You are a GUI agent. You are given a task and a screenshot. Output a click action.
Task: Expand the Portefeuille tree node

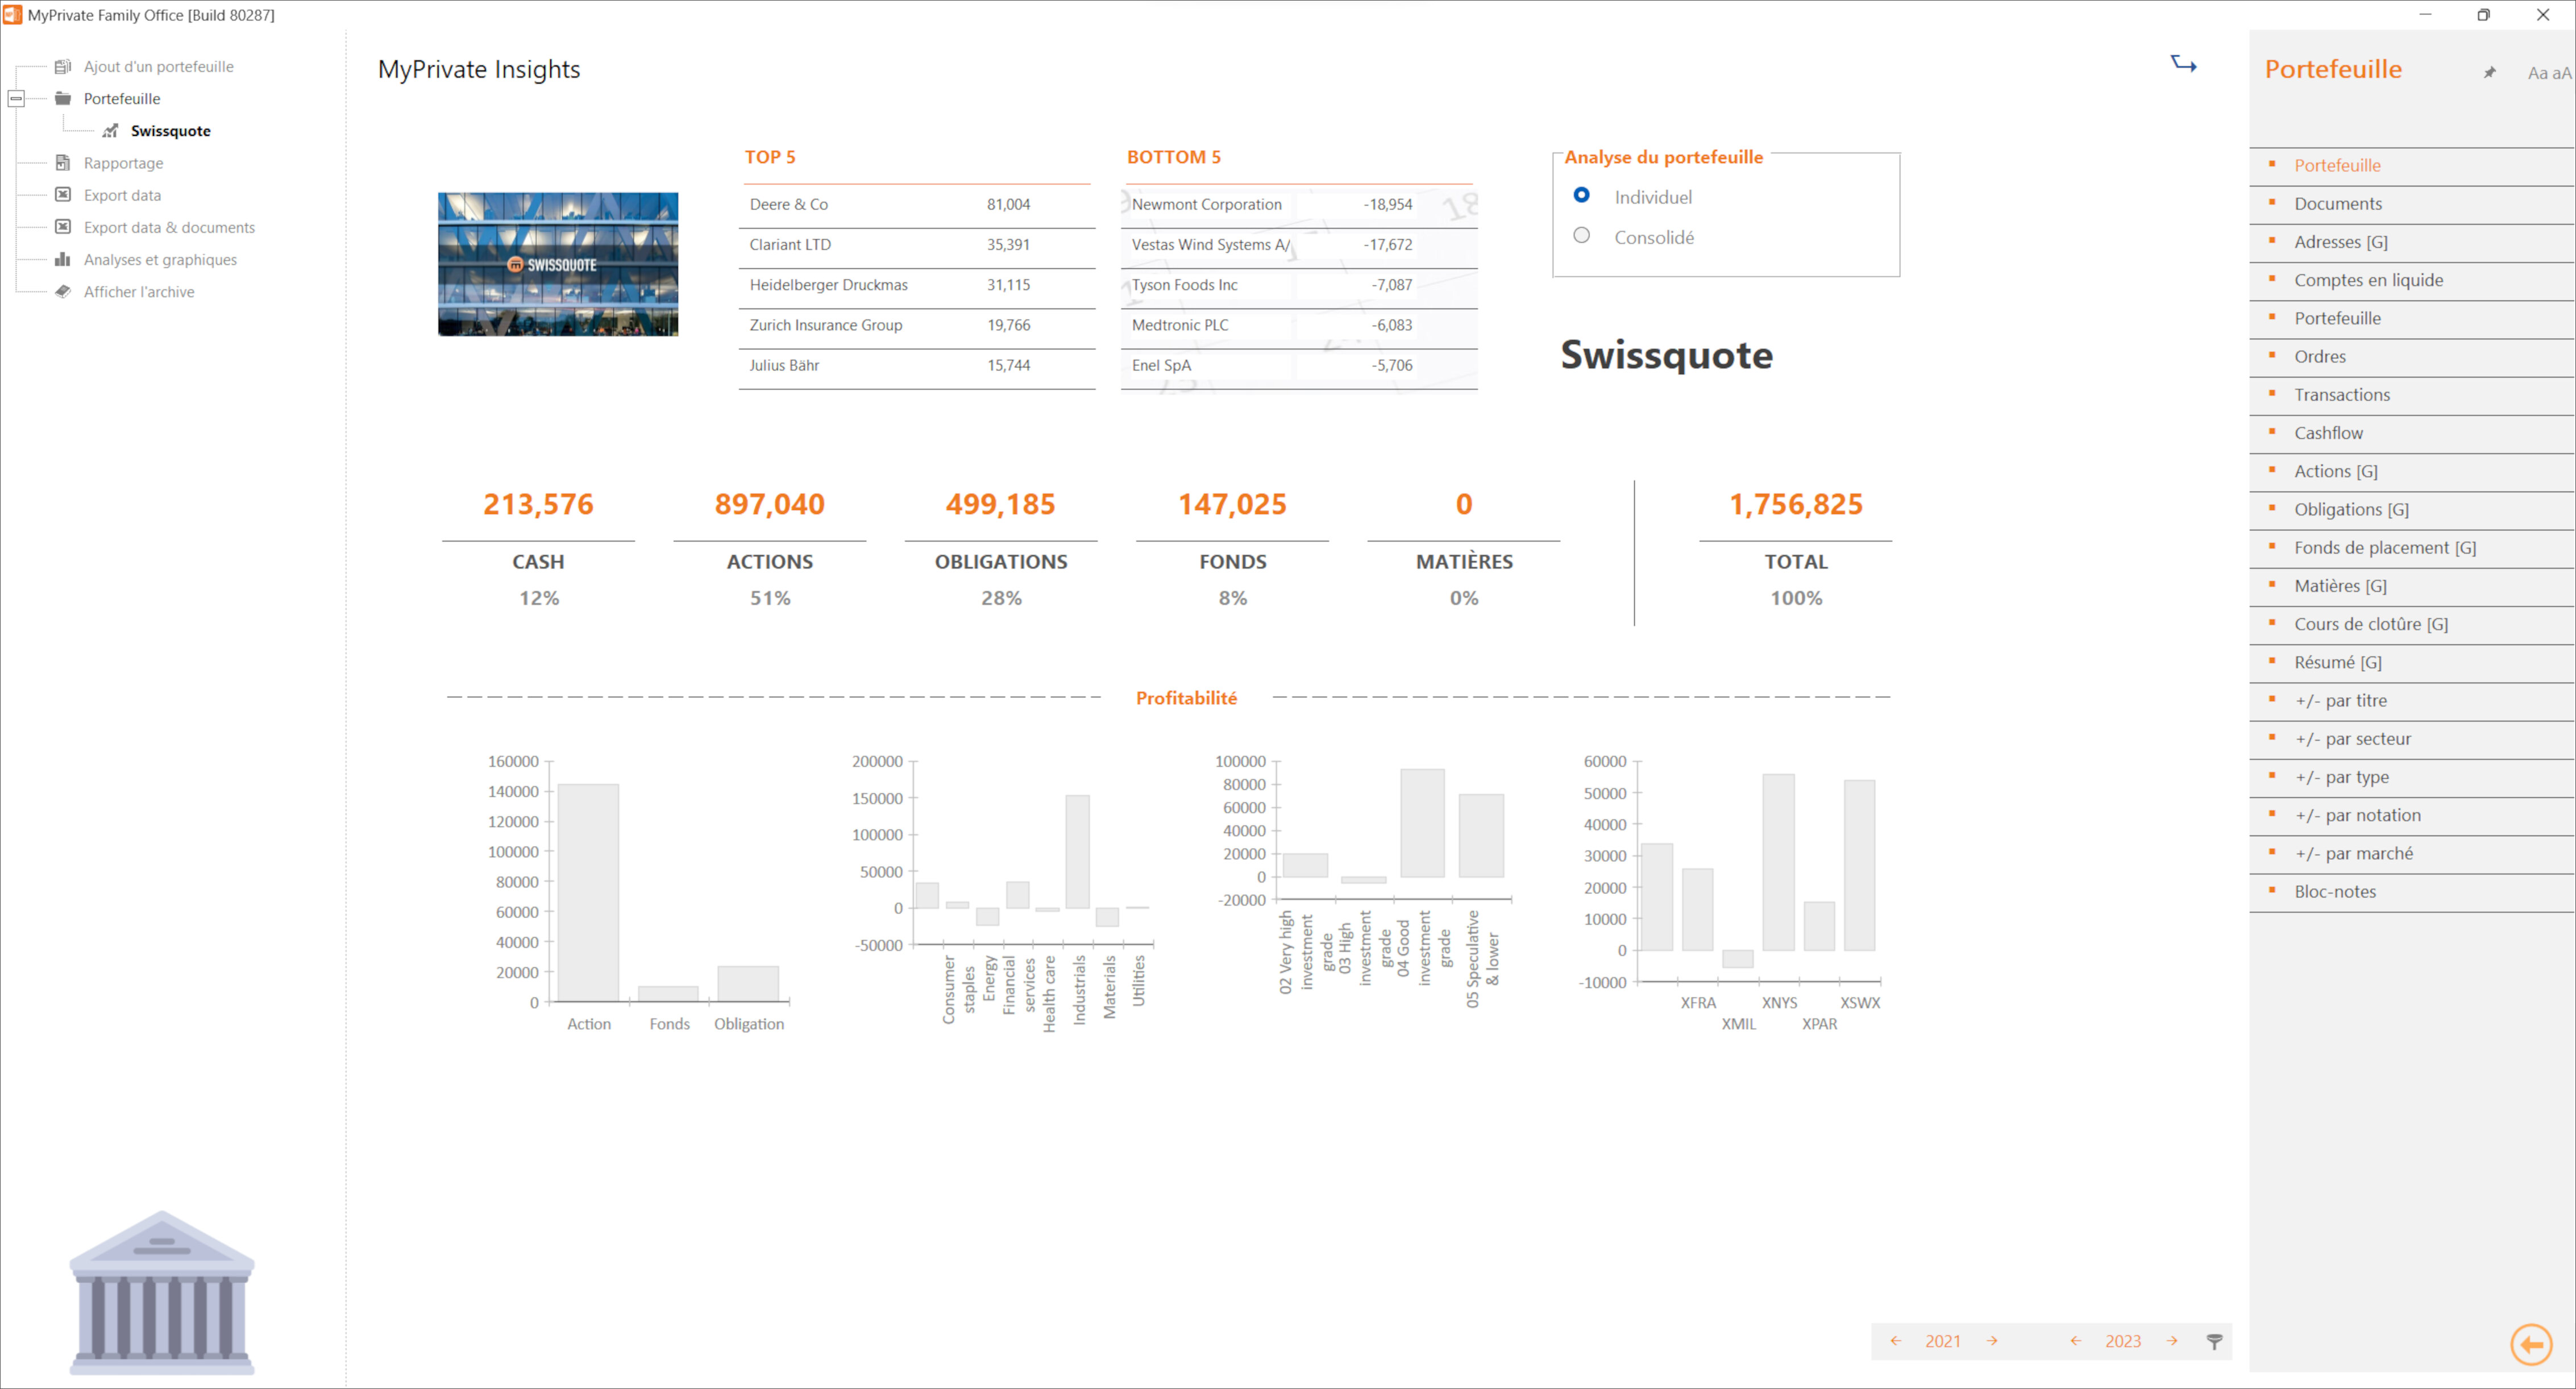tap(15, 98)
